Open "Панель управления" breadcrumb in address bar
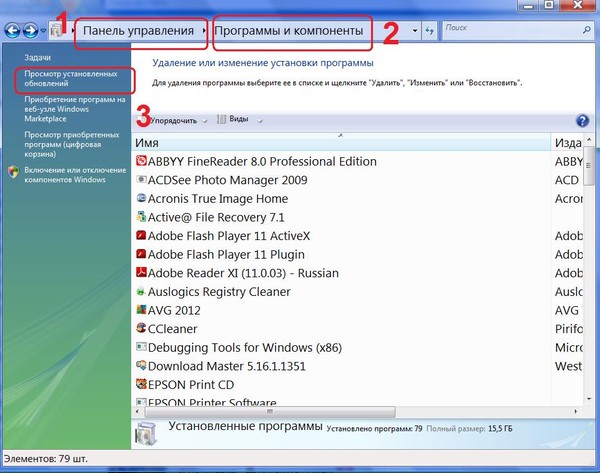This screenshot has height=473, width=600. pyautogui.click(x=138, y=31)
